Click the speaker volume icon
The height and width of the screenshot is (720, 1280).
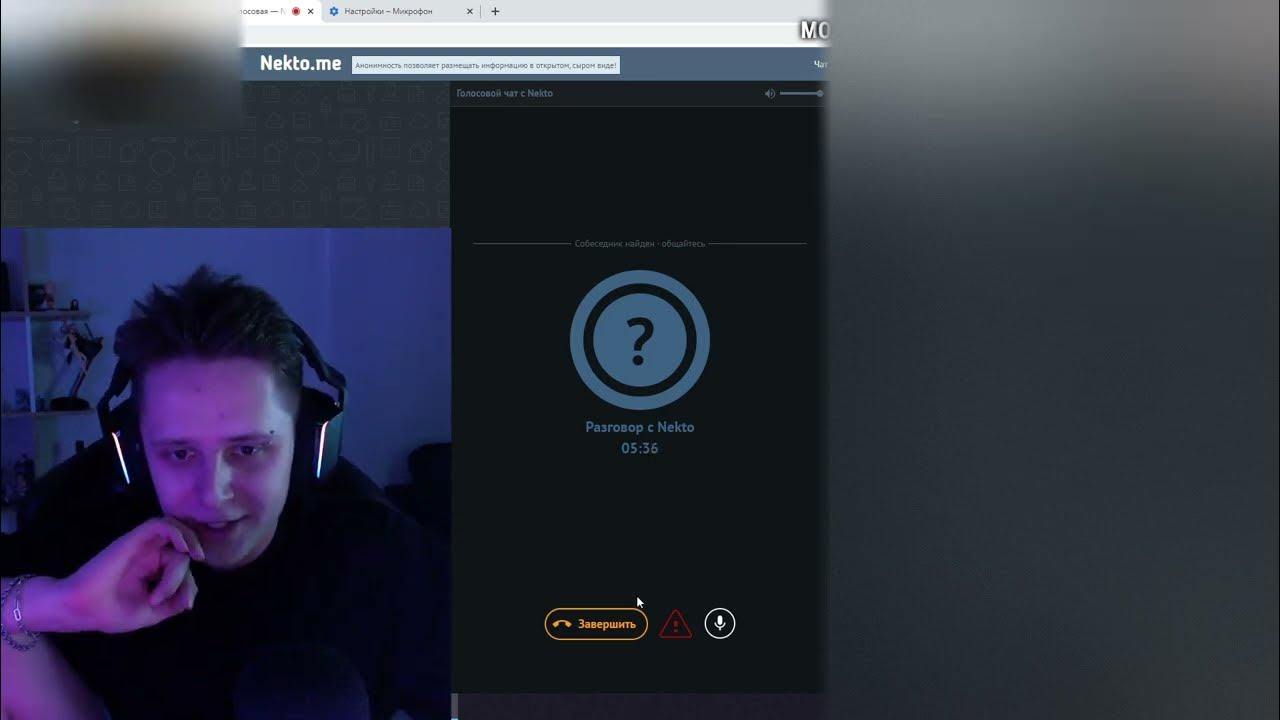click(770, 93)
